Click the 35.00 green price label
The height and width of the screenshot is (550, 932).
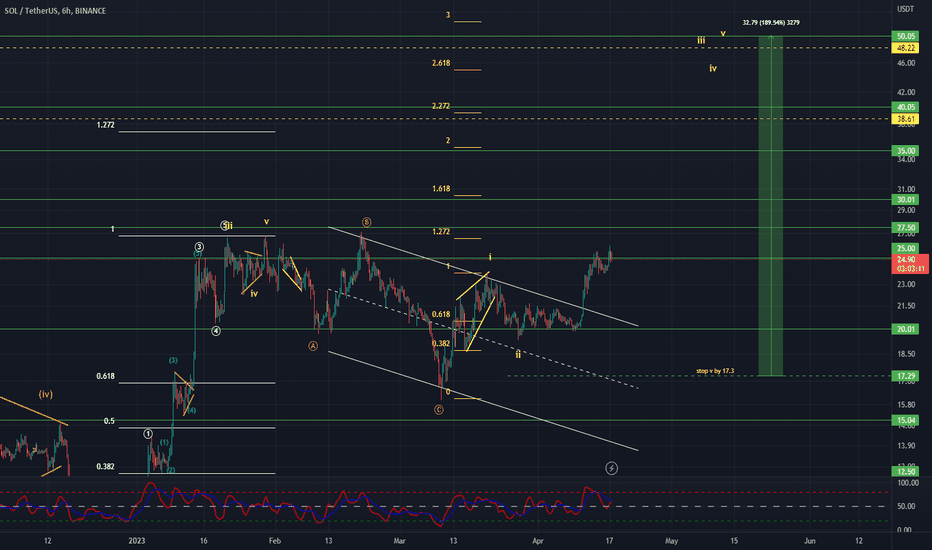(x=905, y=151)
